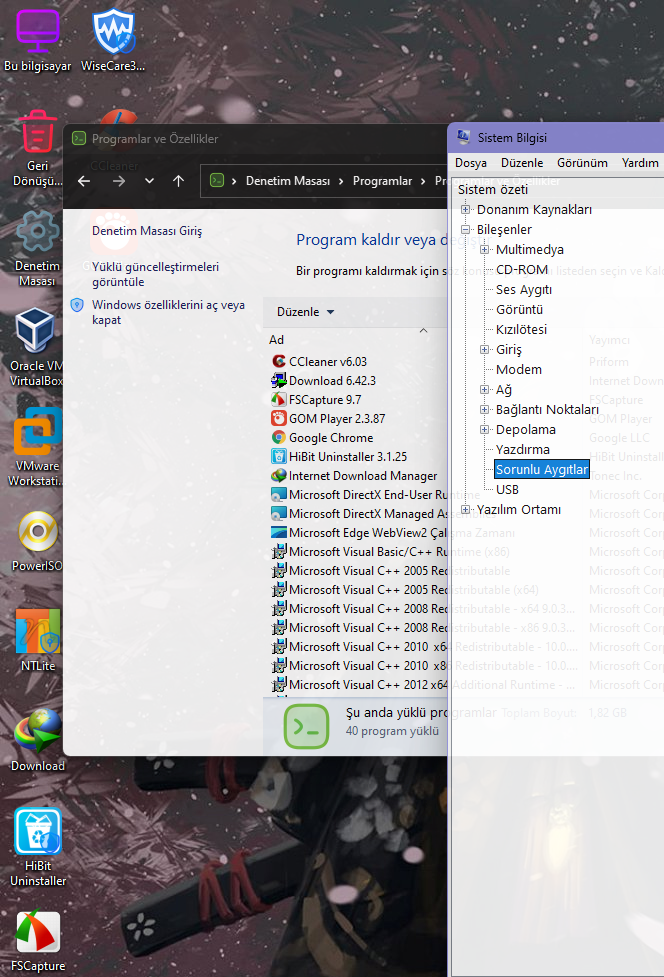The image size is (664, 977).
Task: Select HiBit Uninstaller 3.1.25 in program list
Action: (339, 457)
